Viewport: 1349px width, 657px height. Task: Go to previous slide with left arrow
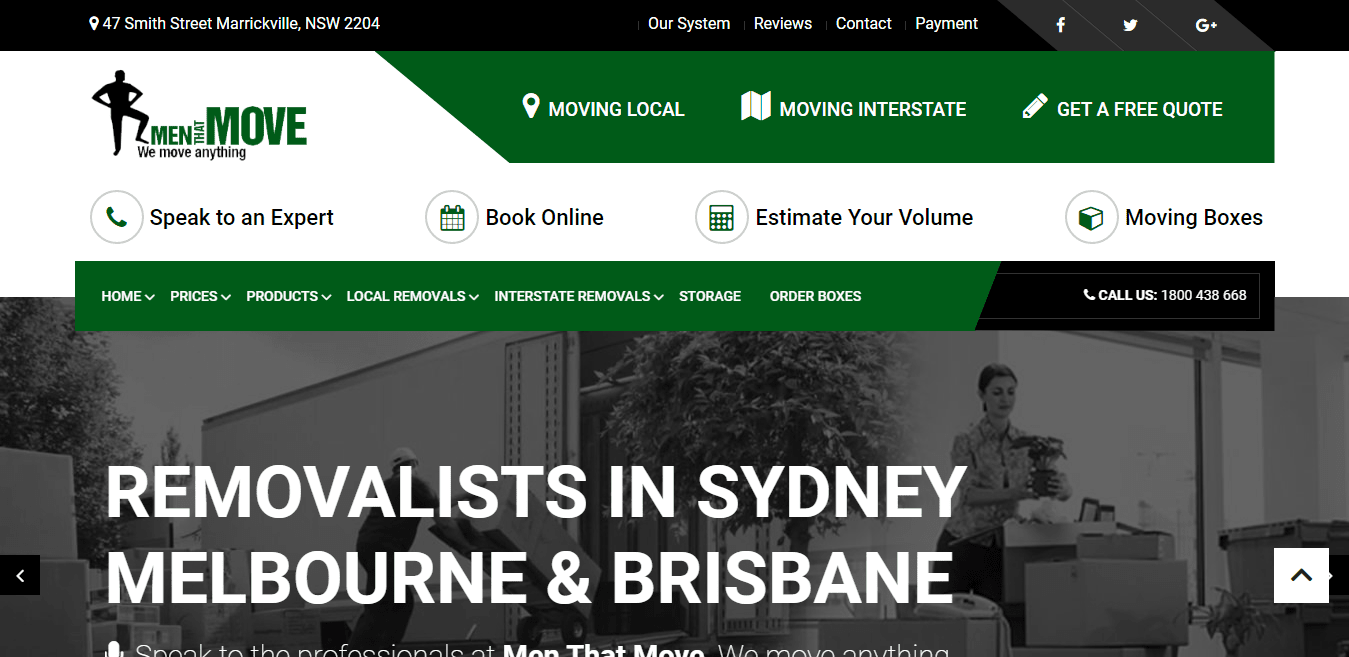(20, 575)
